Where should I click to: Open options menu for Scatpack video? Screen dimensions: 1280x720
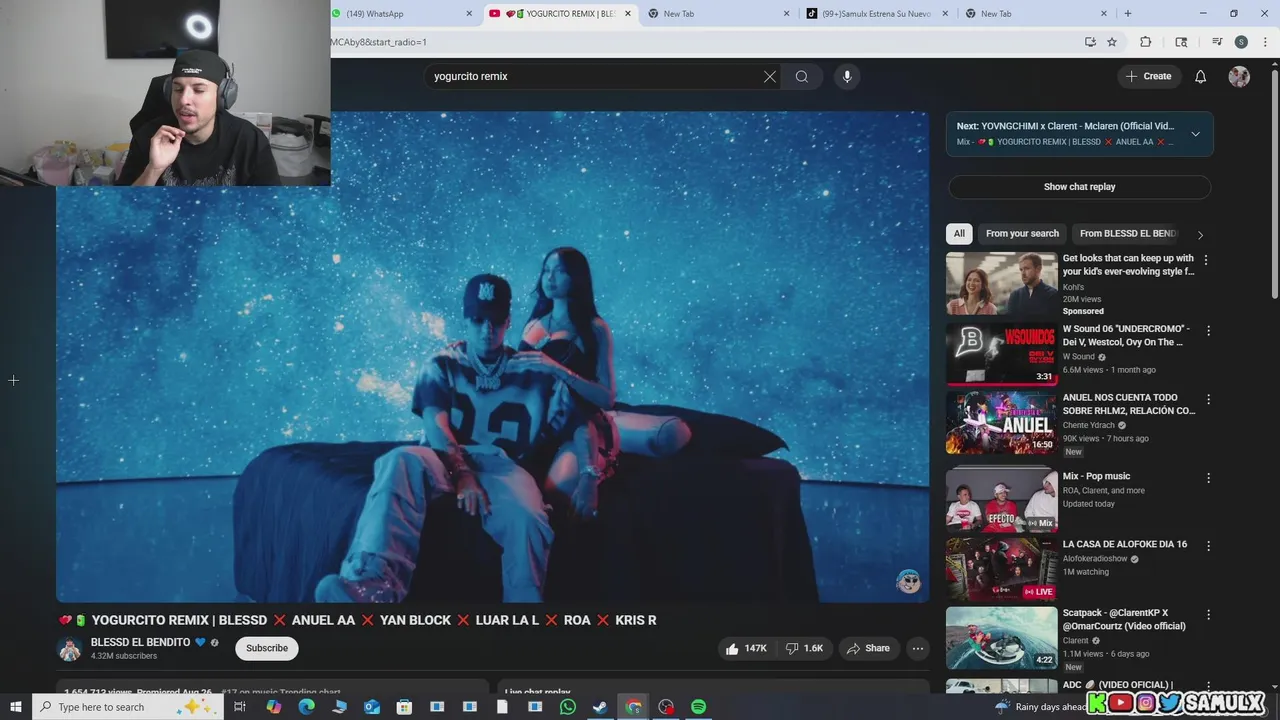point(1208,614)
